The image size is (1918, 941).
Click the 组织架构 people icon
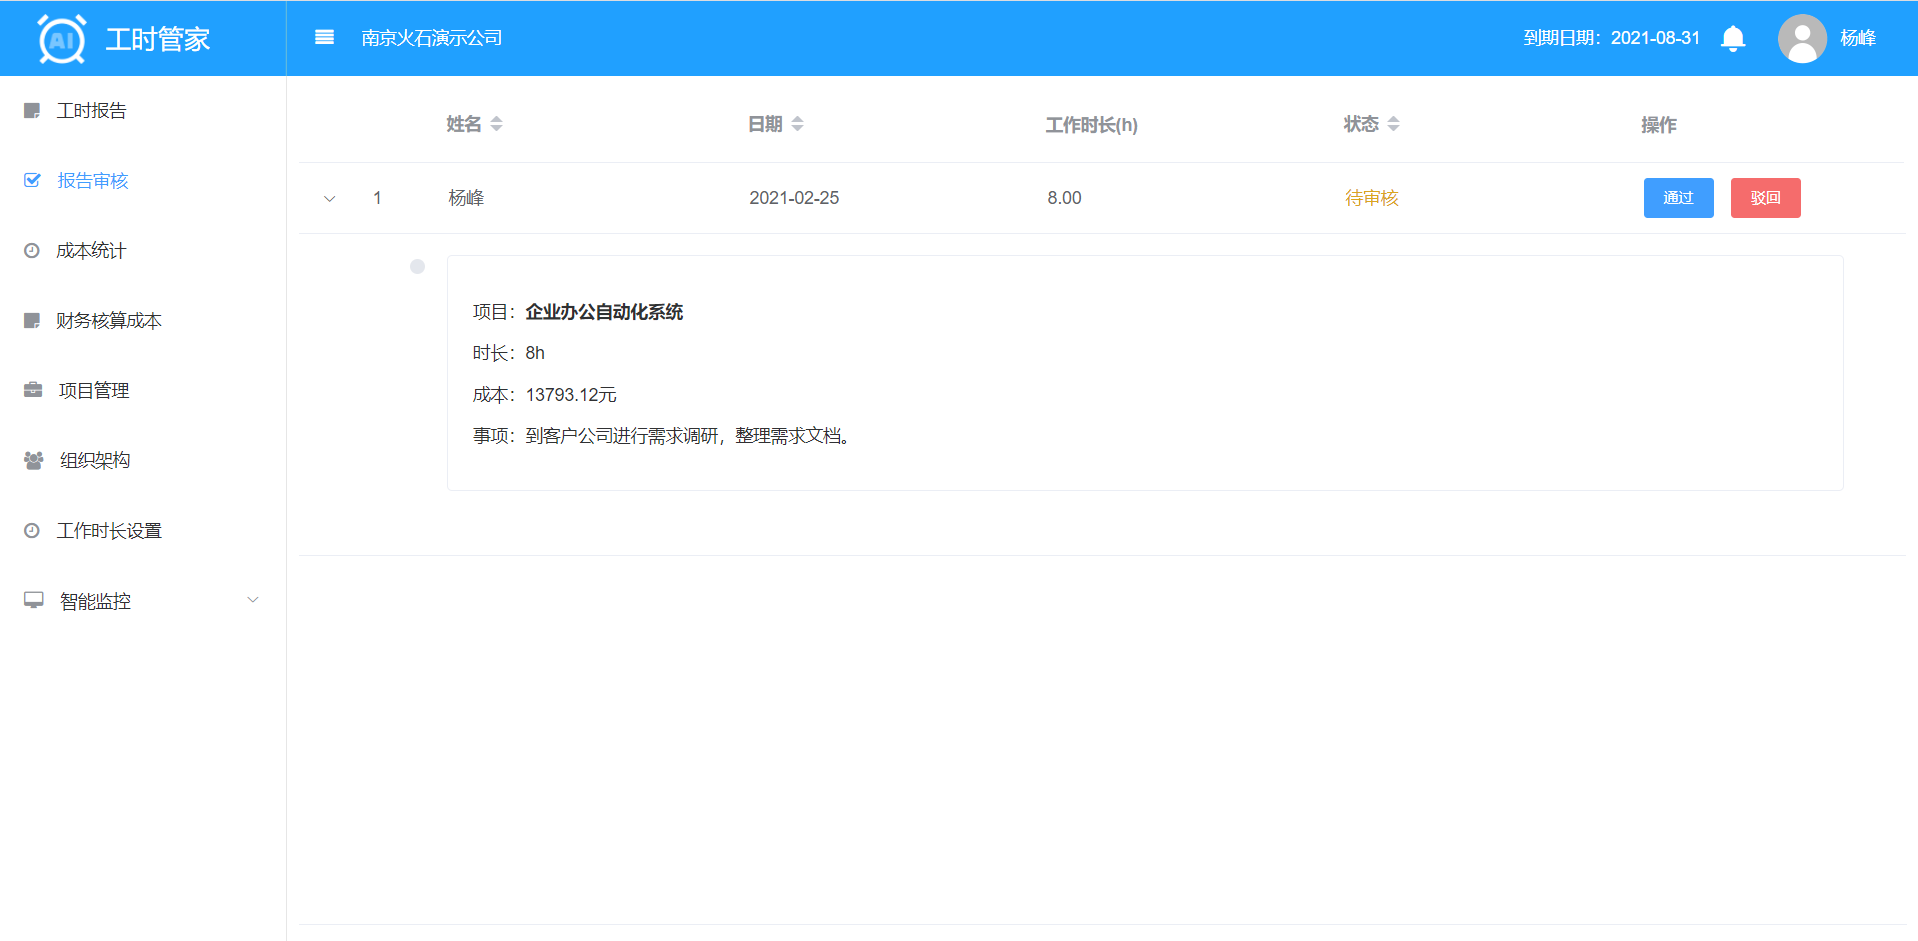coord(33,460)
